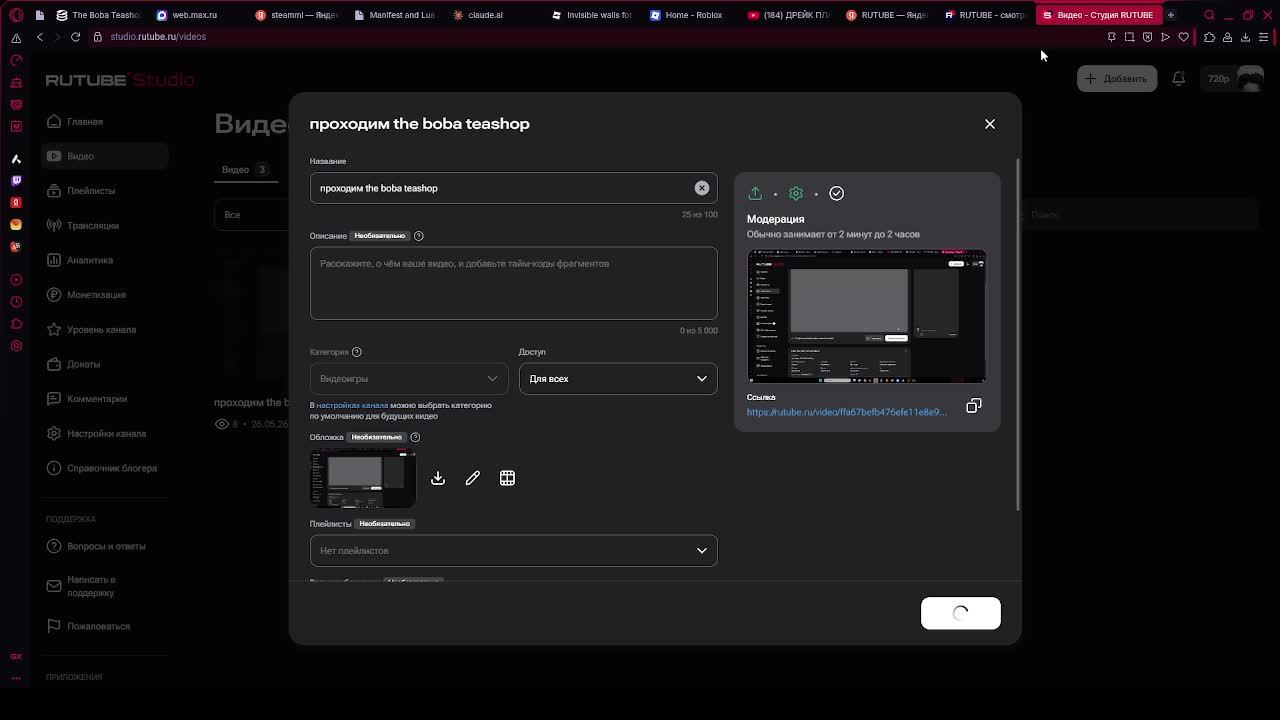Select the moderation checkmark step icon
Viewport: 1280px width, 720px height.
coord(837,193)
